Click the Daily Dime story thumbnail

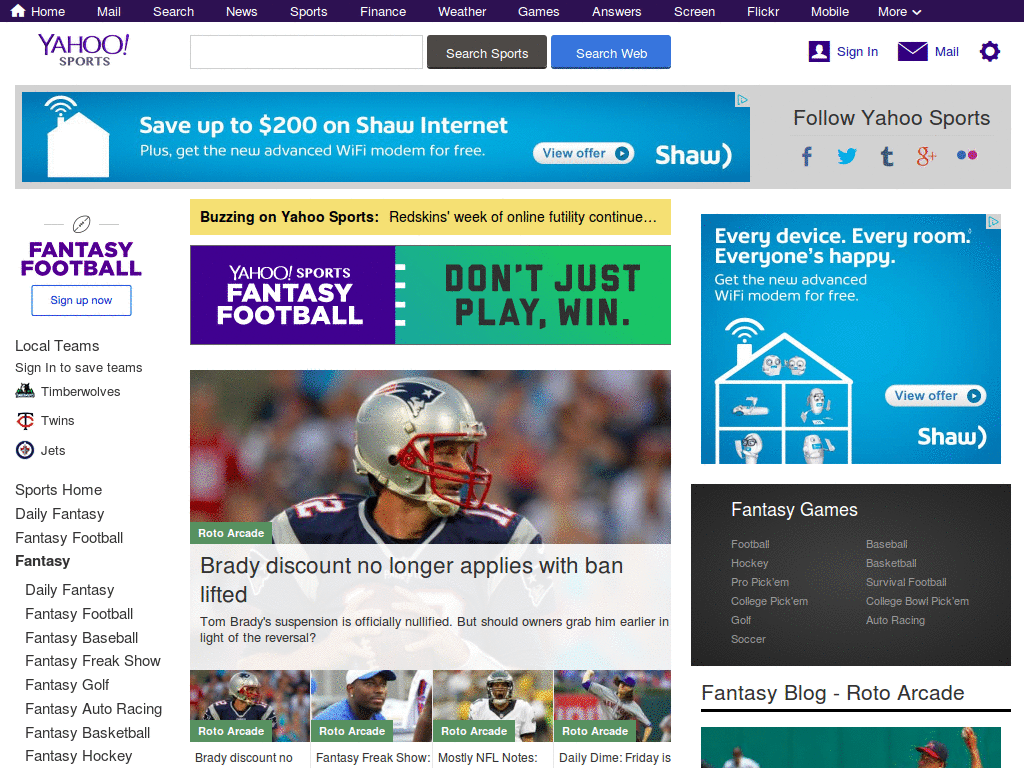(613, 706)
